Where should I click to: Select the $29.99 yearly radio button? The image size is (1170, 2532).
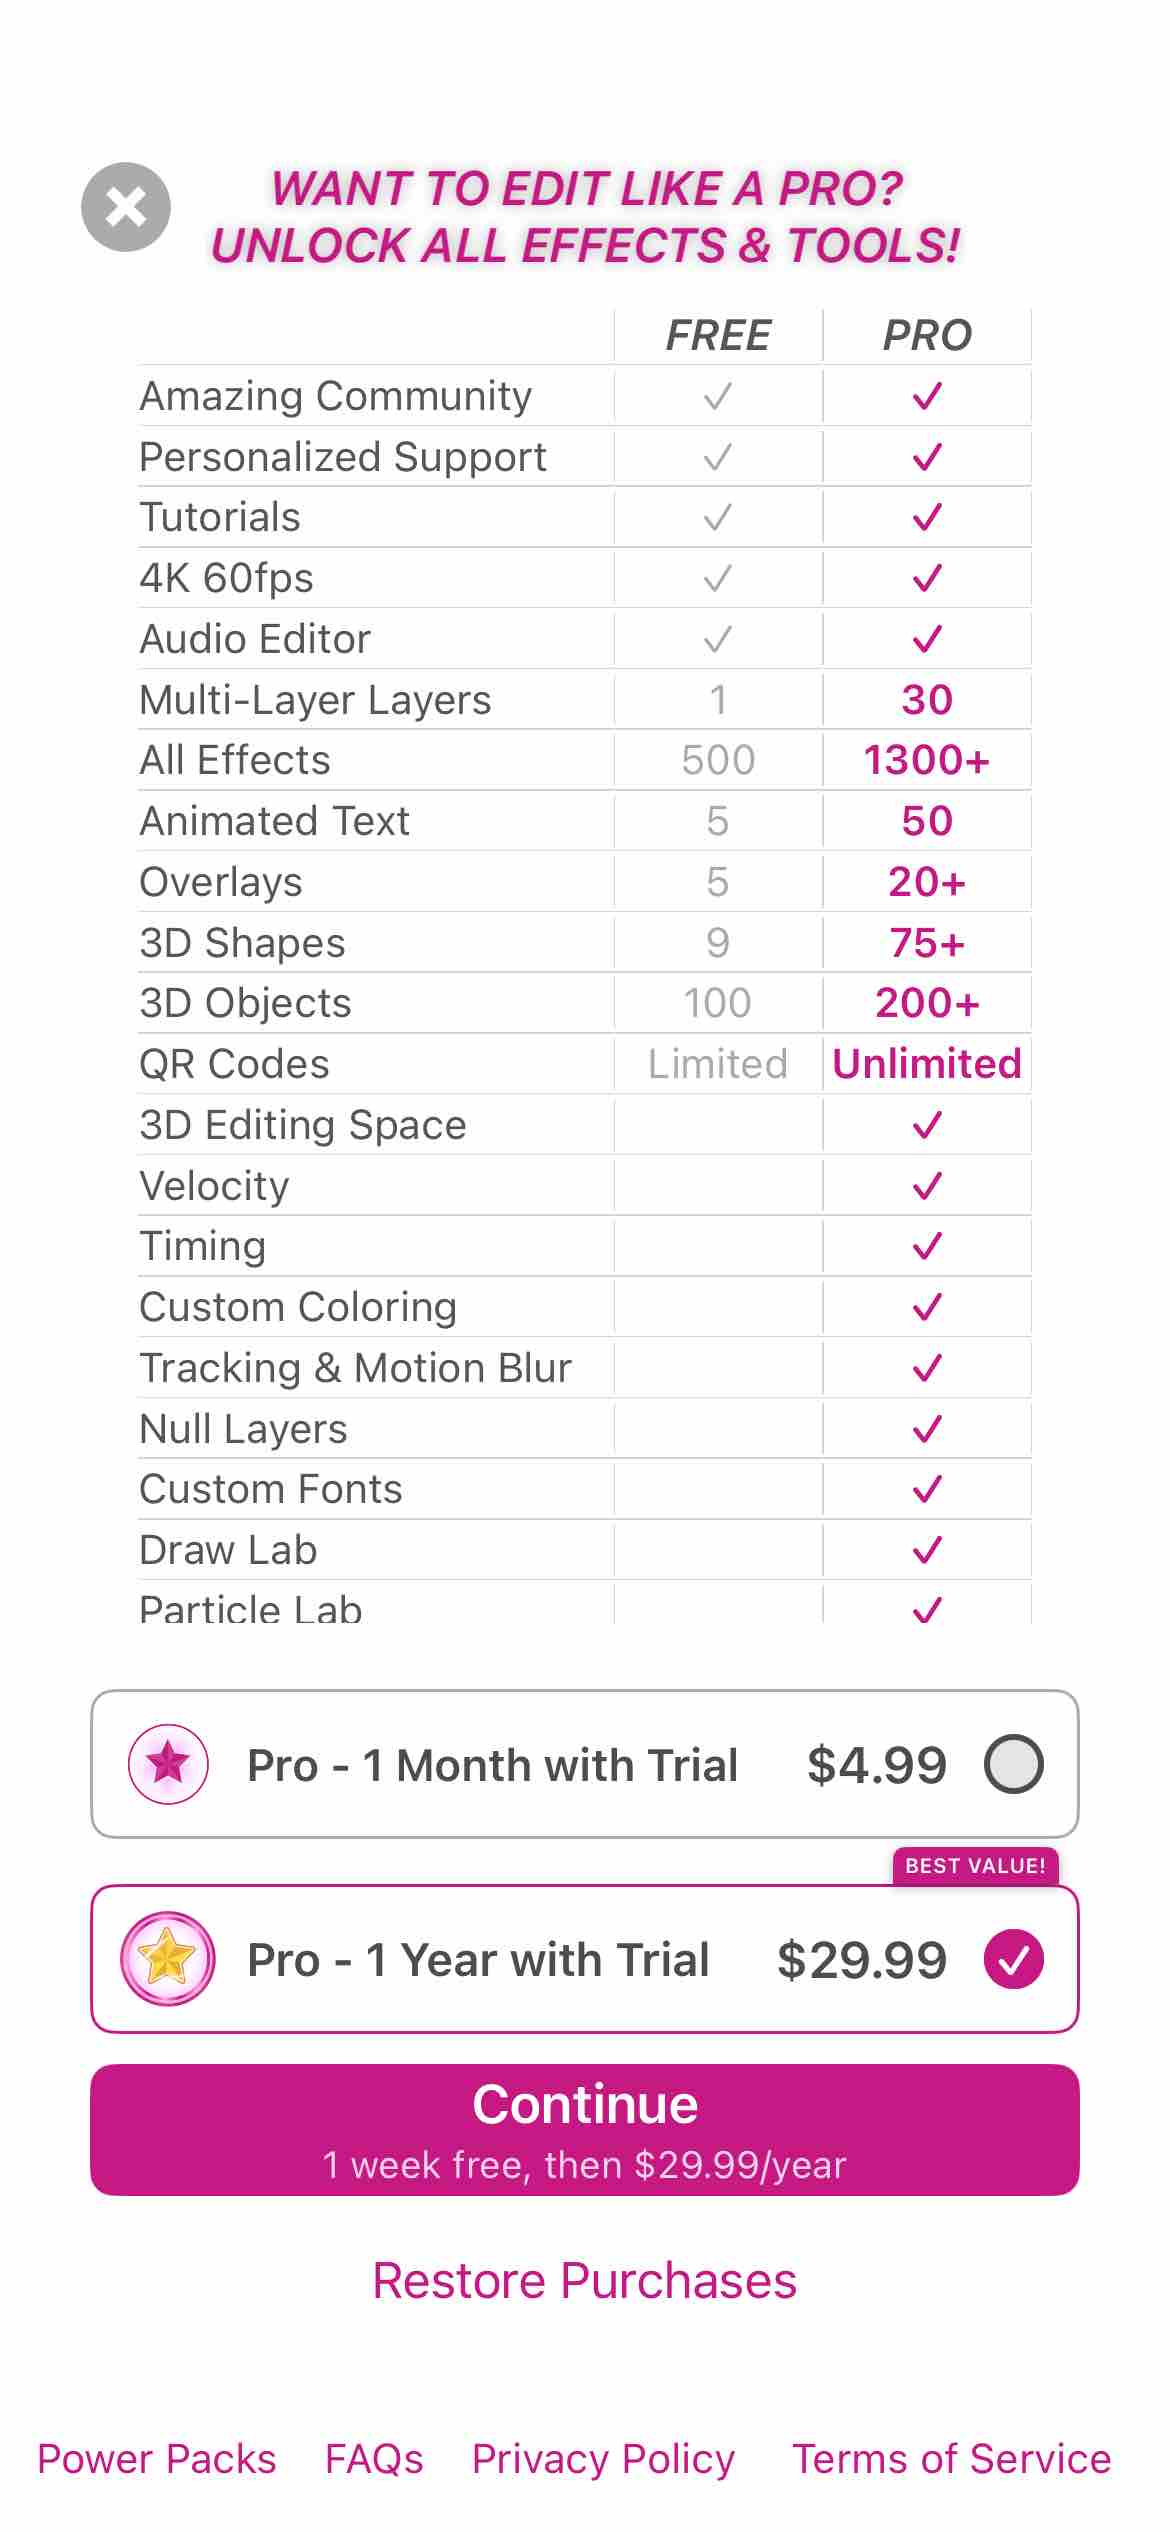[x=1013, y=1959]
